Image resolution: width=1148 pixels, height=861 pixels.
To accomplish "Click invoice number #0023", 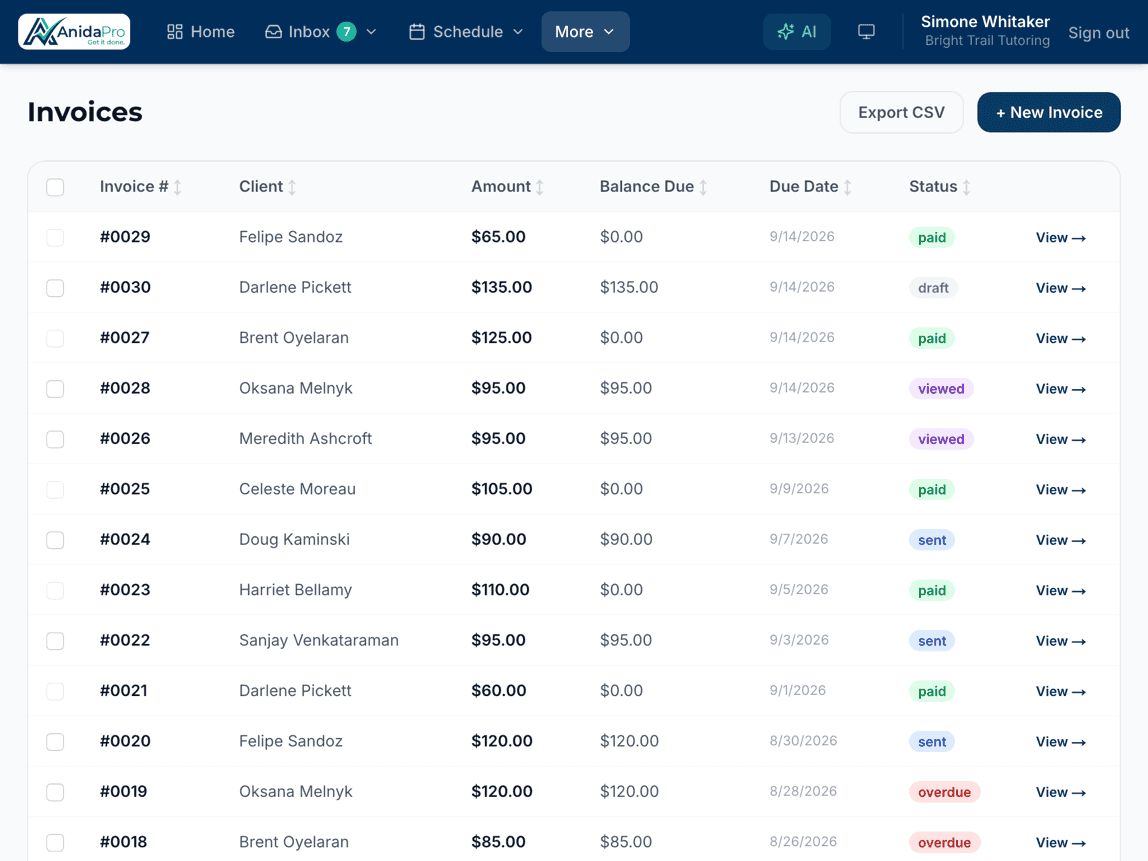I will point(125,590).
